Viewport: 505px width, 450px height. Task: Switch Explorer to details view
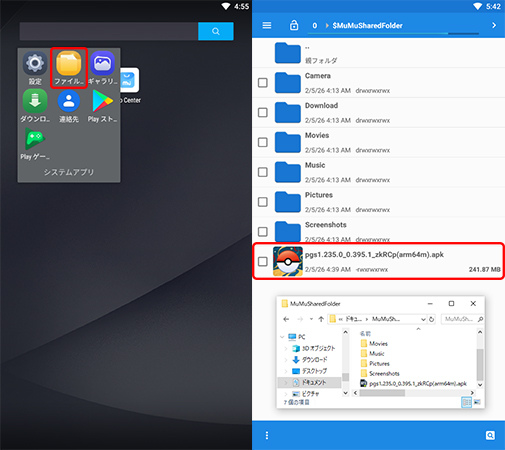tap(466, 403)
